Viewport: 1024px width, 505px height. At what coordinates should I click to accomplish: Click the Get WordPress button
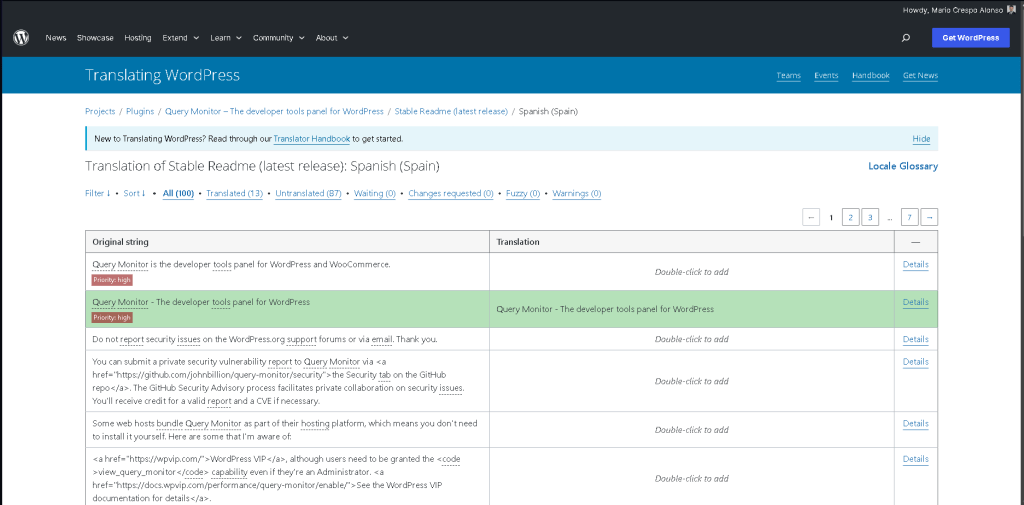click(970, 38)
